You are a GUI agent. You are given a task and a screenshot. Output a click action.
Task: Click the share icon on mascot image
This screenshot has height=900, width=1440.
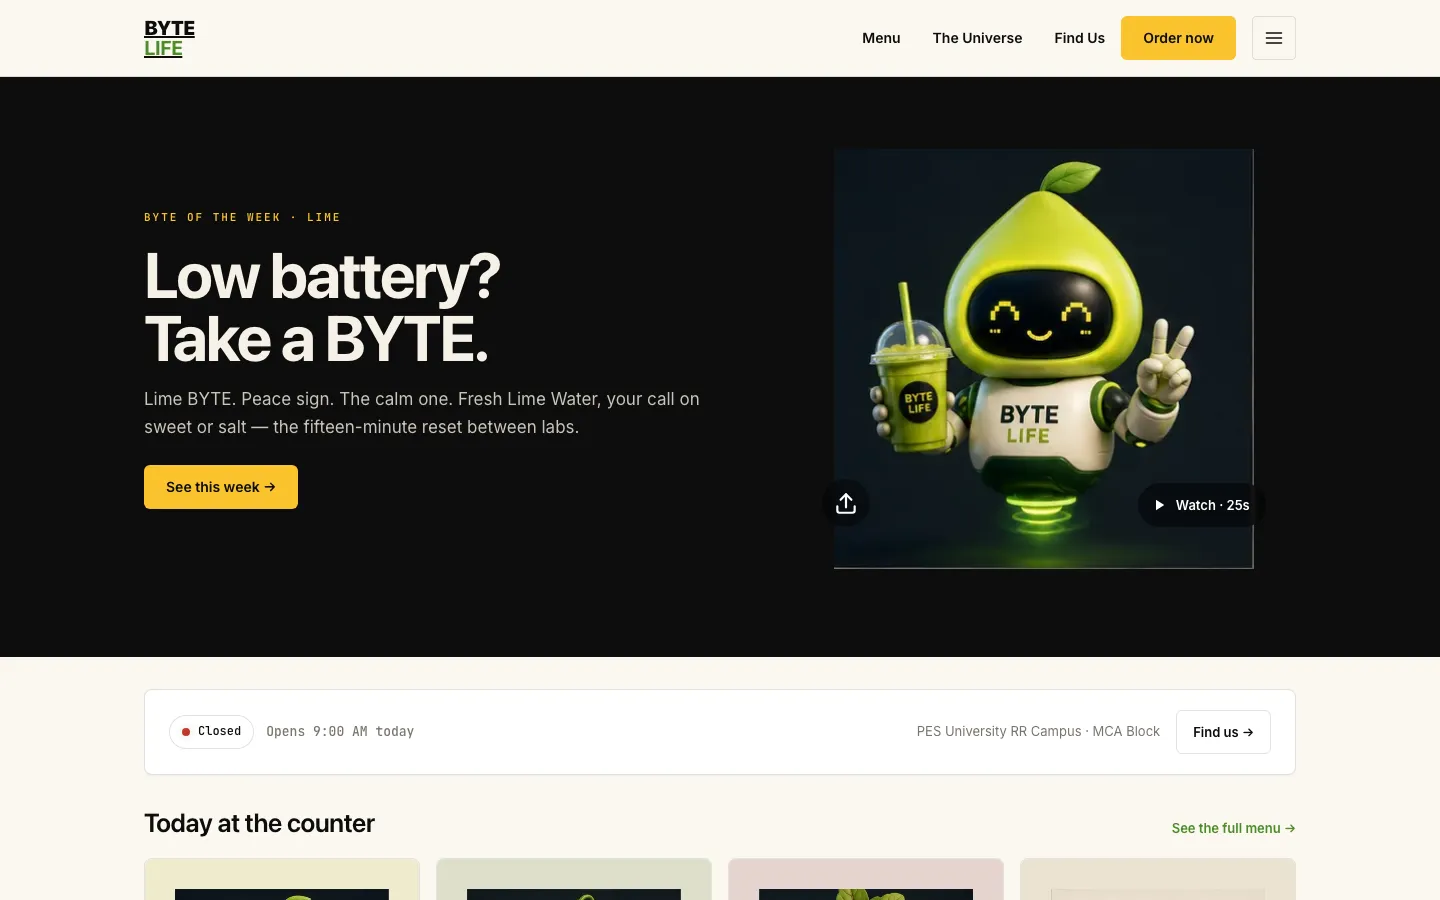click(x=846, y=503)
